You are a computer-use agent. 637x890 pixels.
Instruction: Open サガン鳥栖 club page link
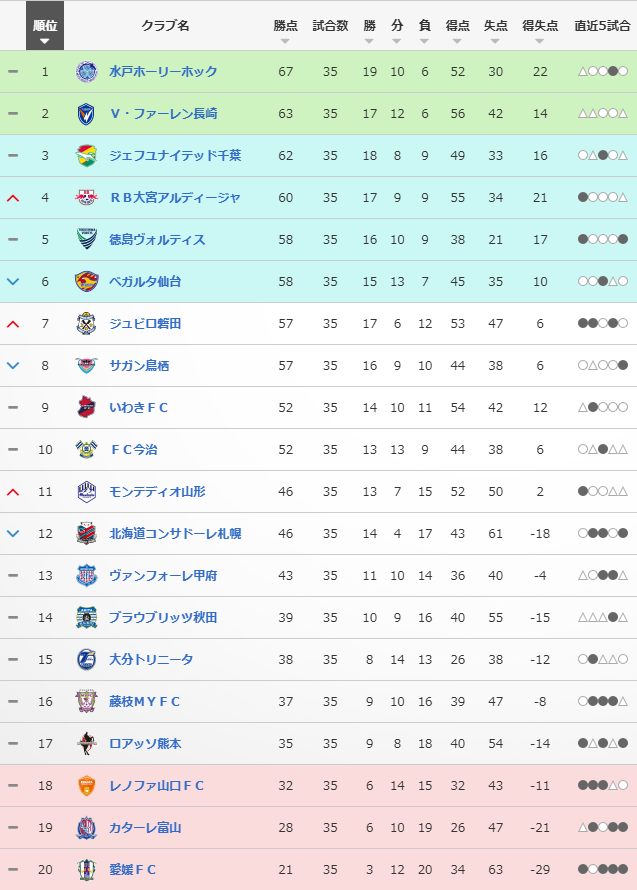point(139,366)
